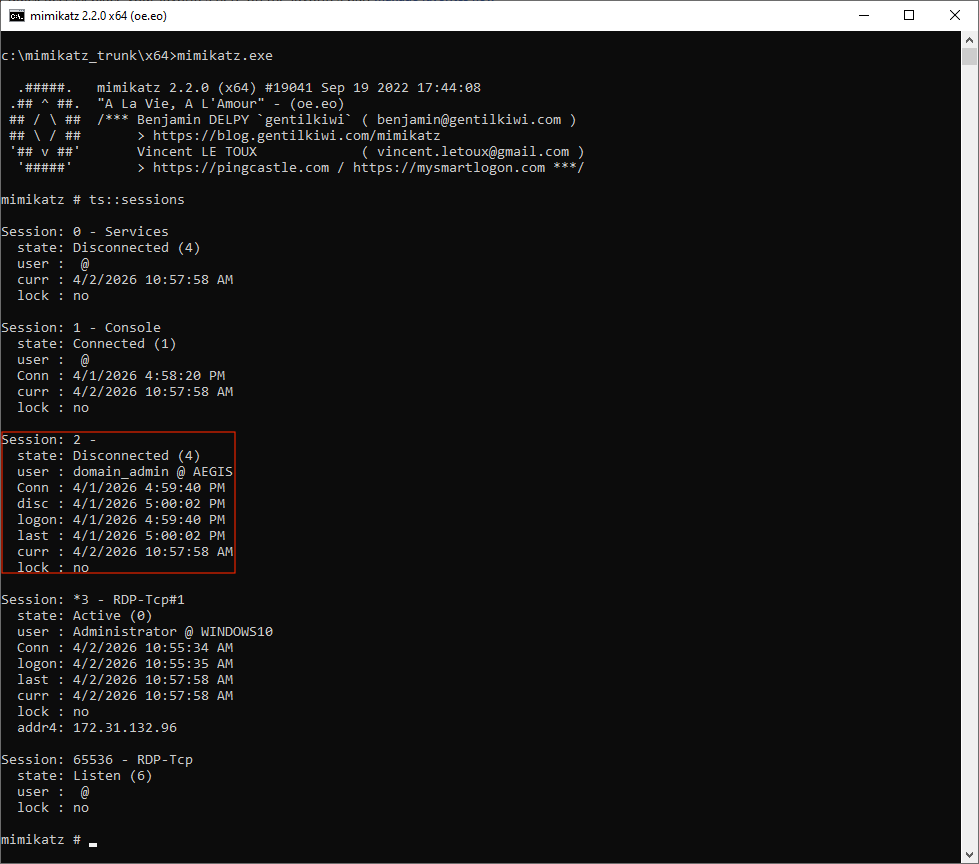Click the vertical scrollbar thumb
The width and height of the screenshot is (979, 864).
pos(969,57)
